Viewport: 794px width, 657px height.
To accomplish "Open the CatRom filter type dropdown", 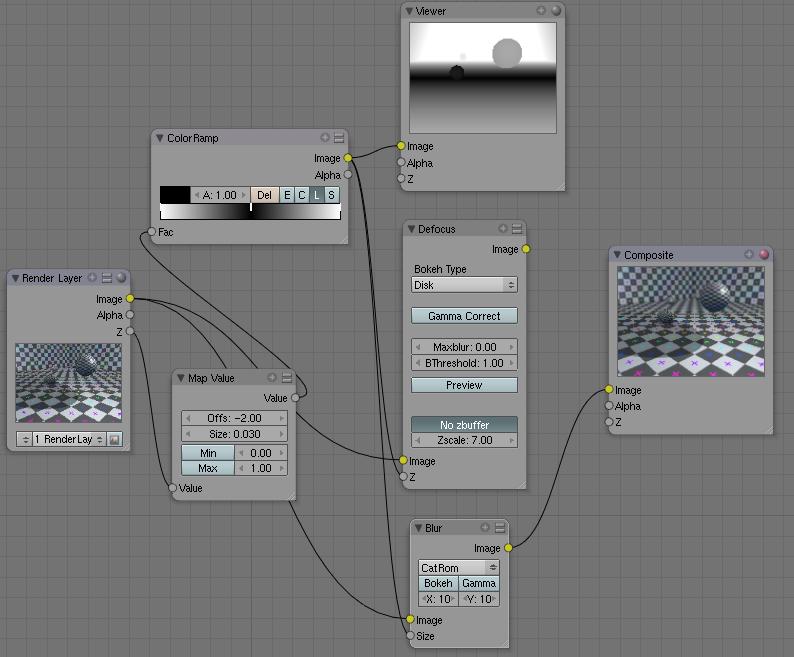I will [x=459, y=568].
